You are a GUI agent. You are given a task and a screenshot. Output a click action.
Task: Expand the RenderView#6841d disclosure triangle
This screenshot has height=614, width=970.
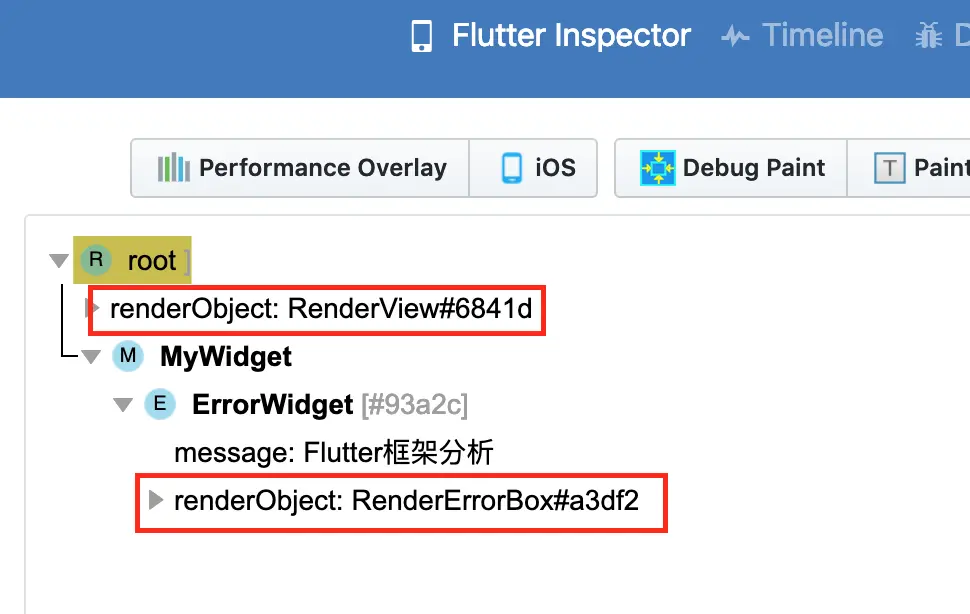pos(92,308)
